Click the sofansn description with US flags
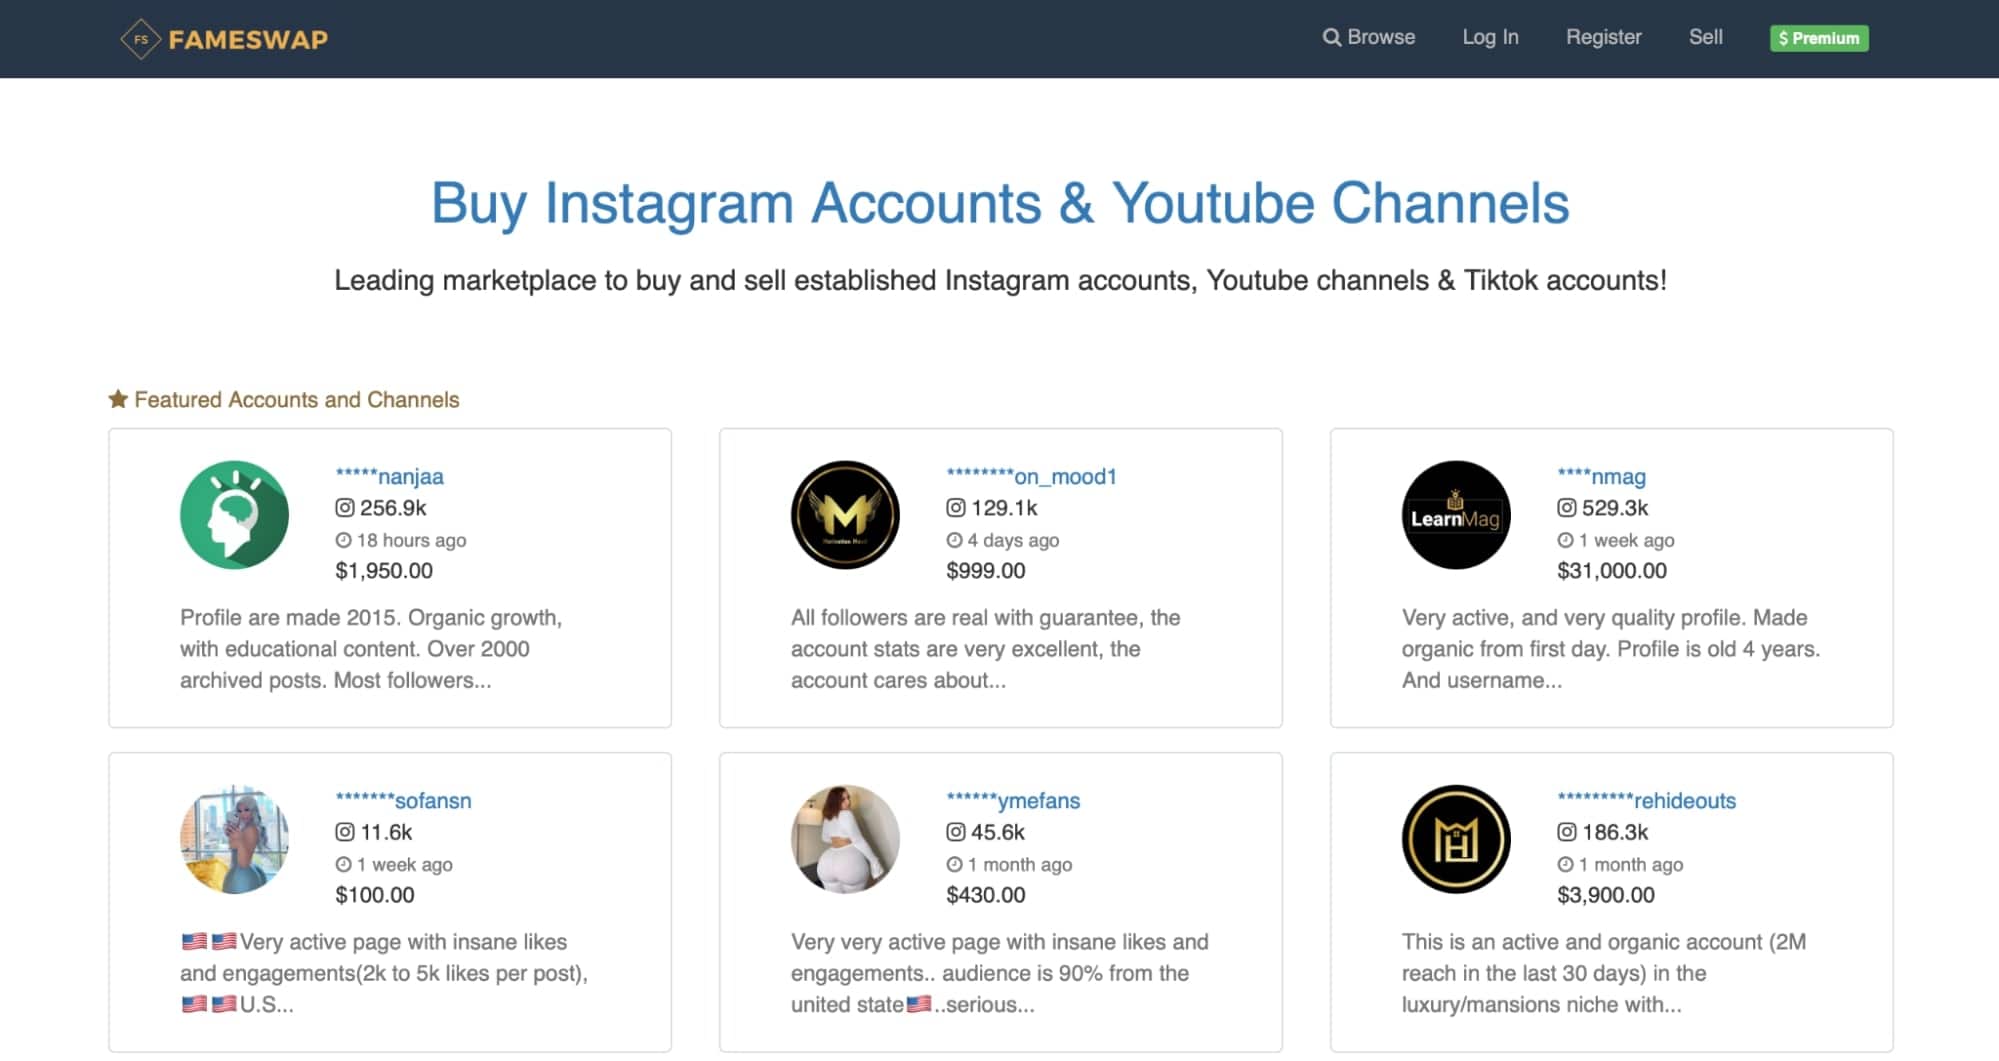 pyautogui.click(x=384, y=973)
